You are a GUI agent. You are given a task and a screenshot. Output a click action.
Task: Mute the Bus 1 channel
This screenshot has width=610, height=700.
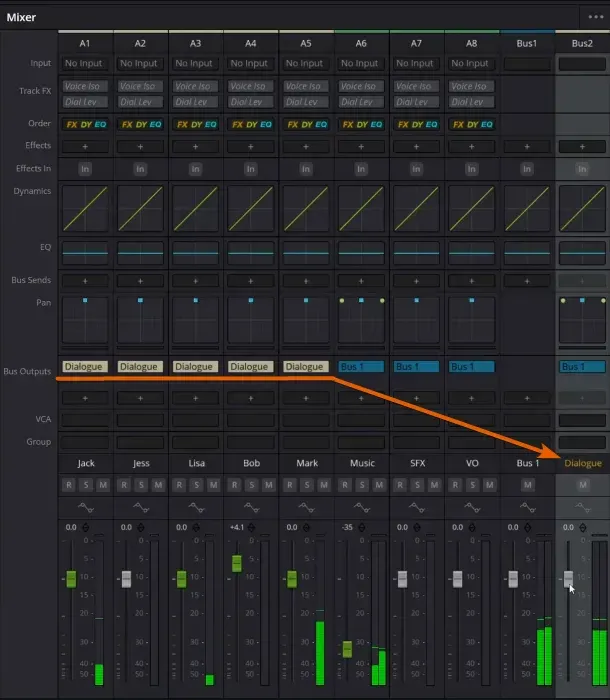pos(527,485)
